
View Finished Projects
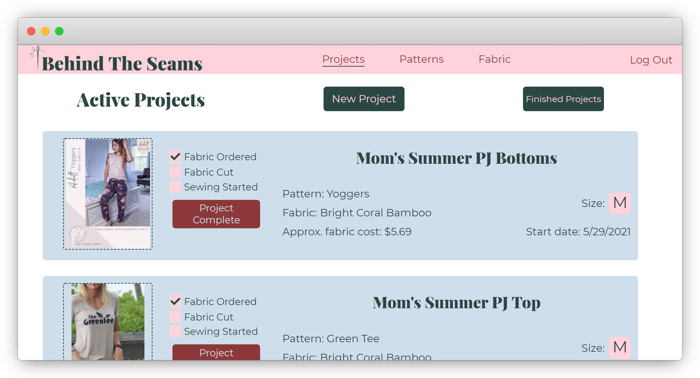tap(563, 99)
